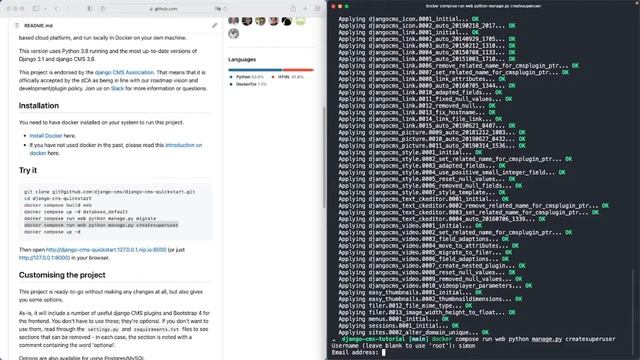Click the translate icon in the address bar
The image size is (640, 360).
coord(218,9)
